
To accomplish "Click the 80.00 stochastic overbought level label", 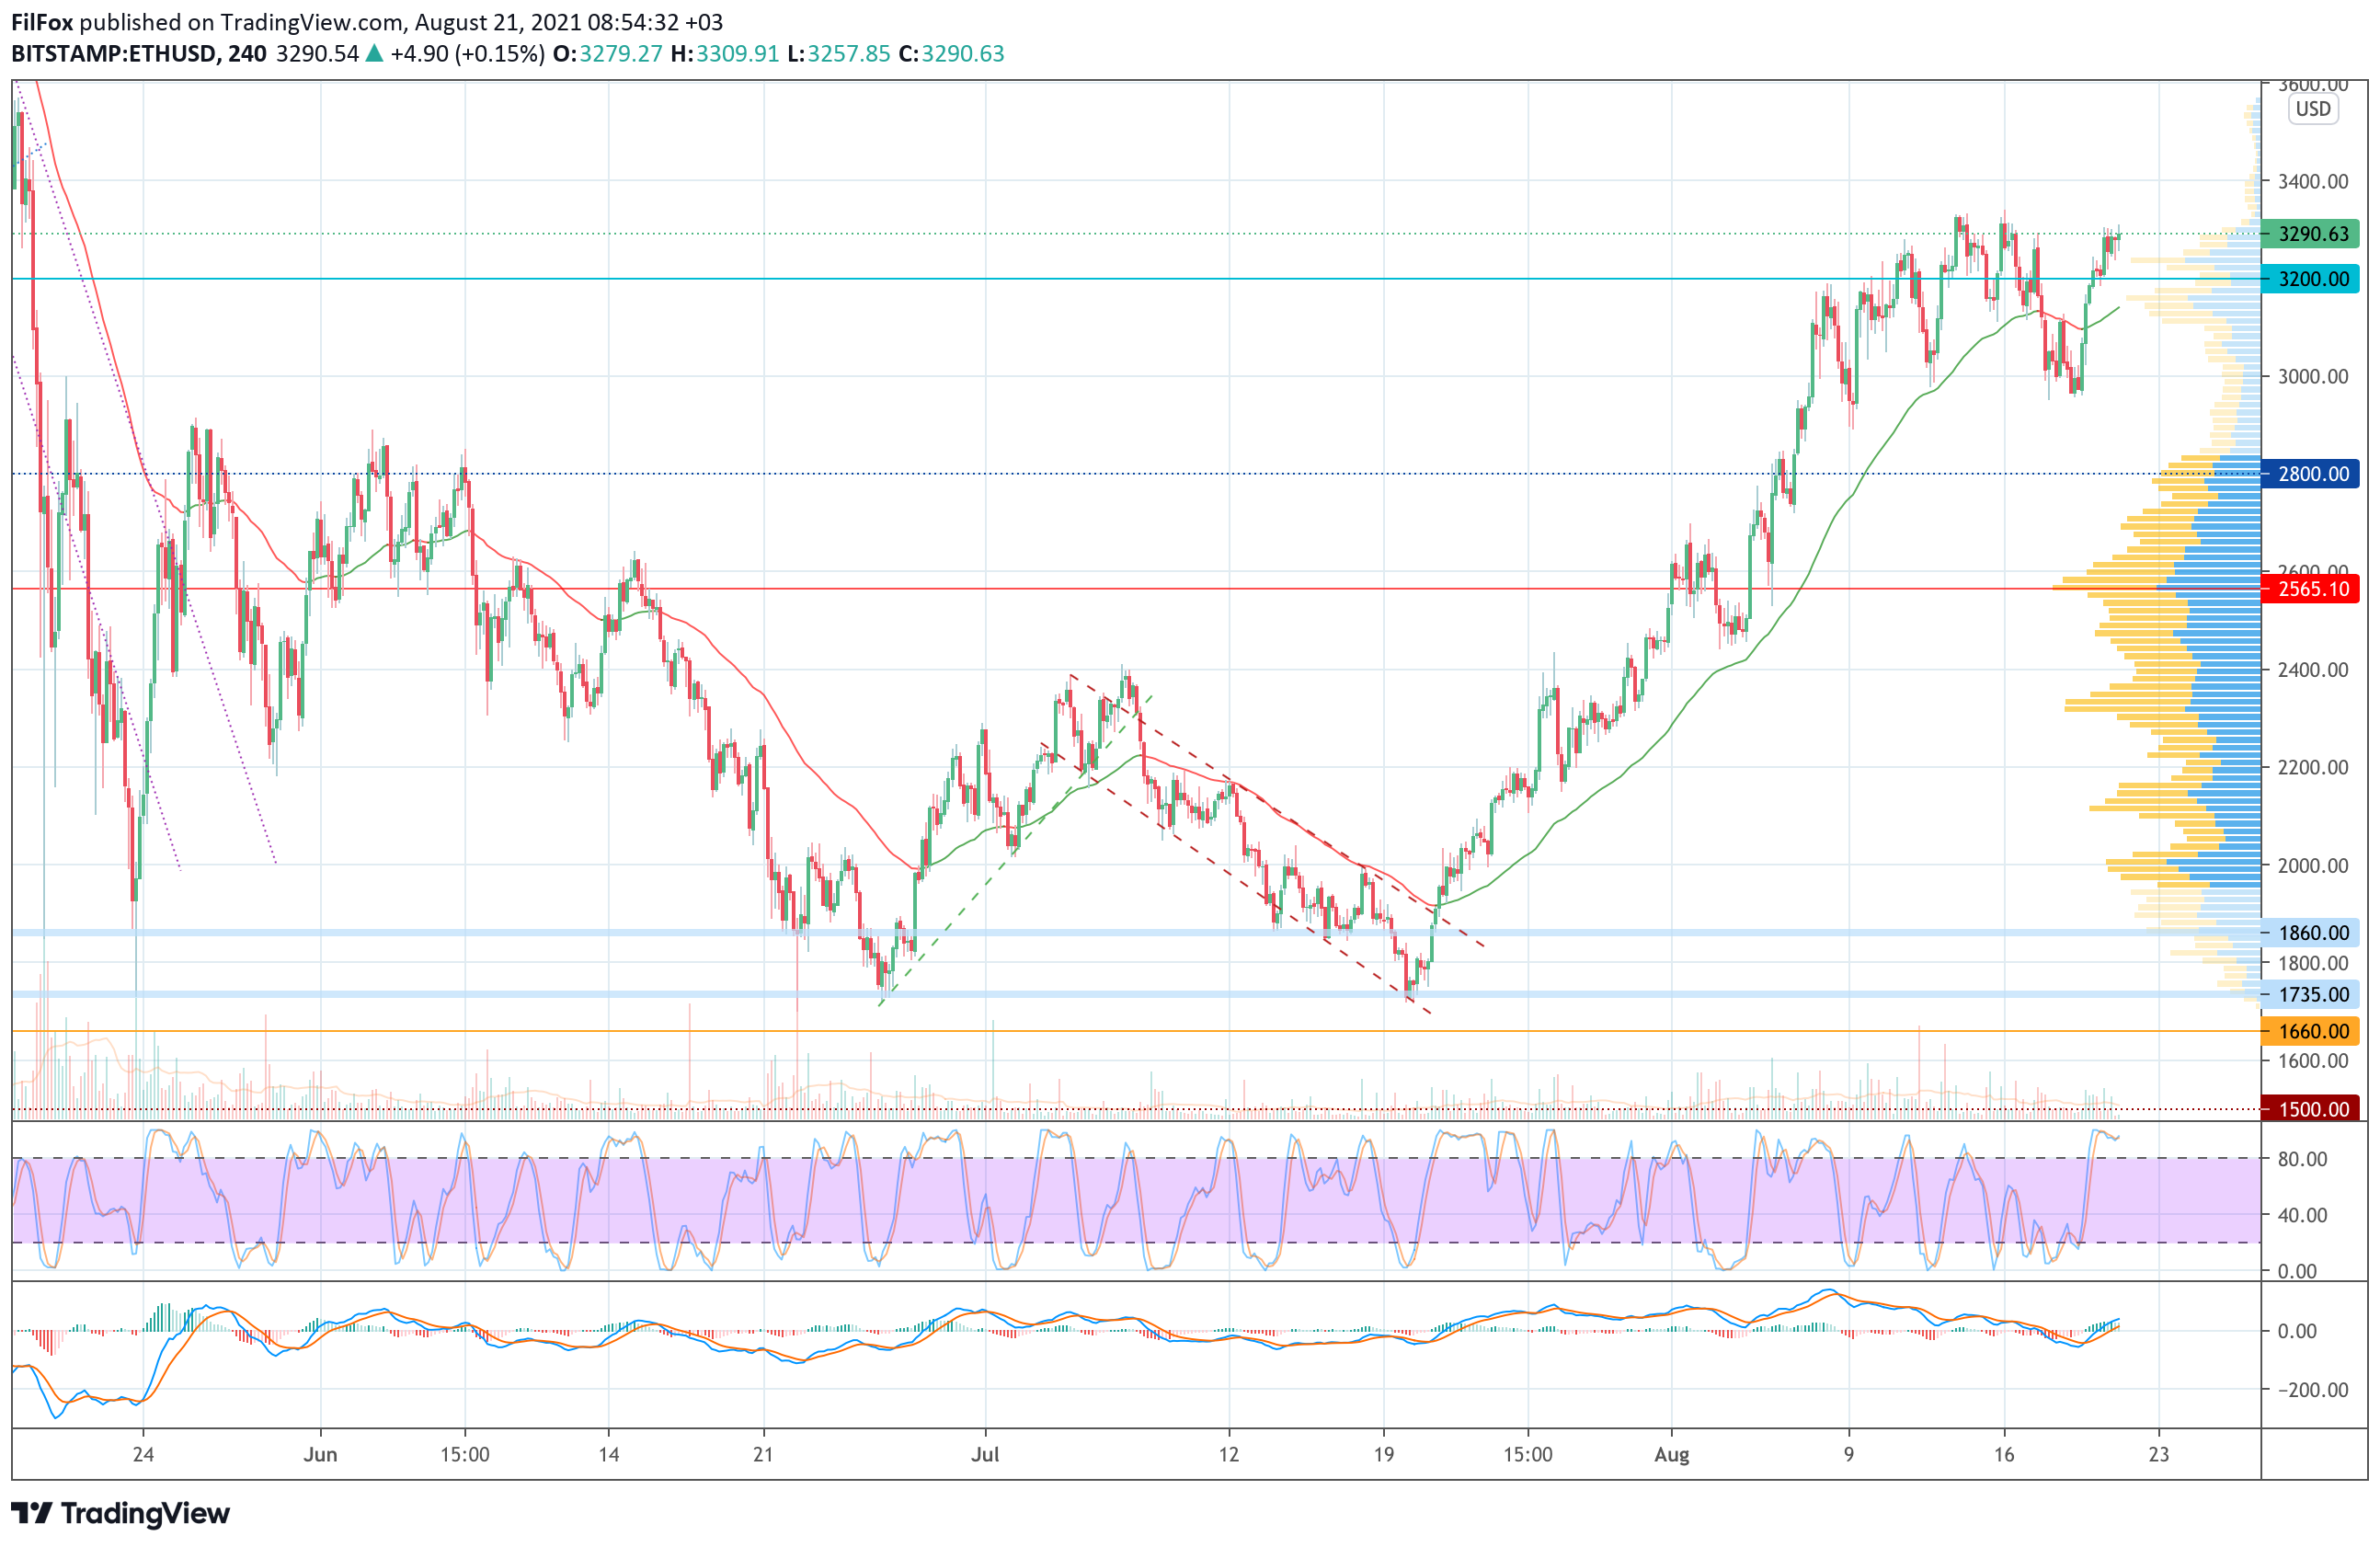I will pos(2302,1159).
